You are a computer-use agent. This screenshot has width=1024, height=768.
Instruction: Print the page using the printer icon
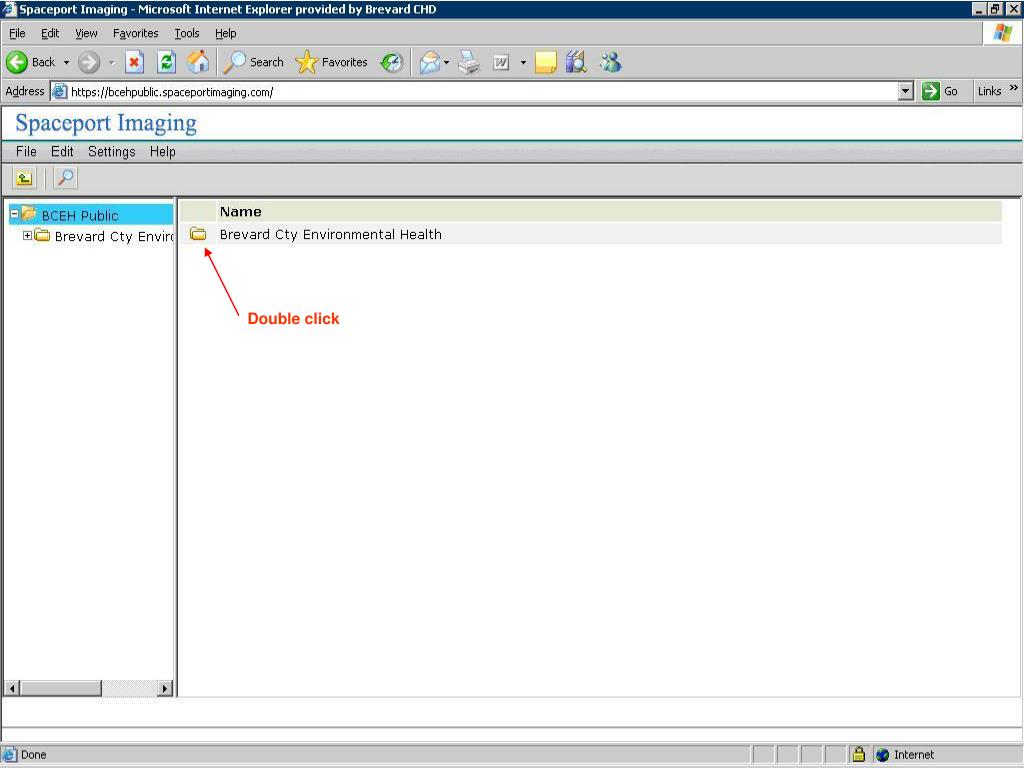pyautogui.click(x=469, y=63)
